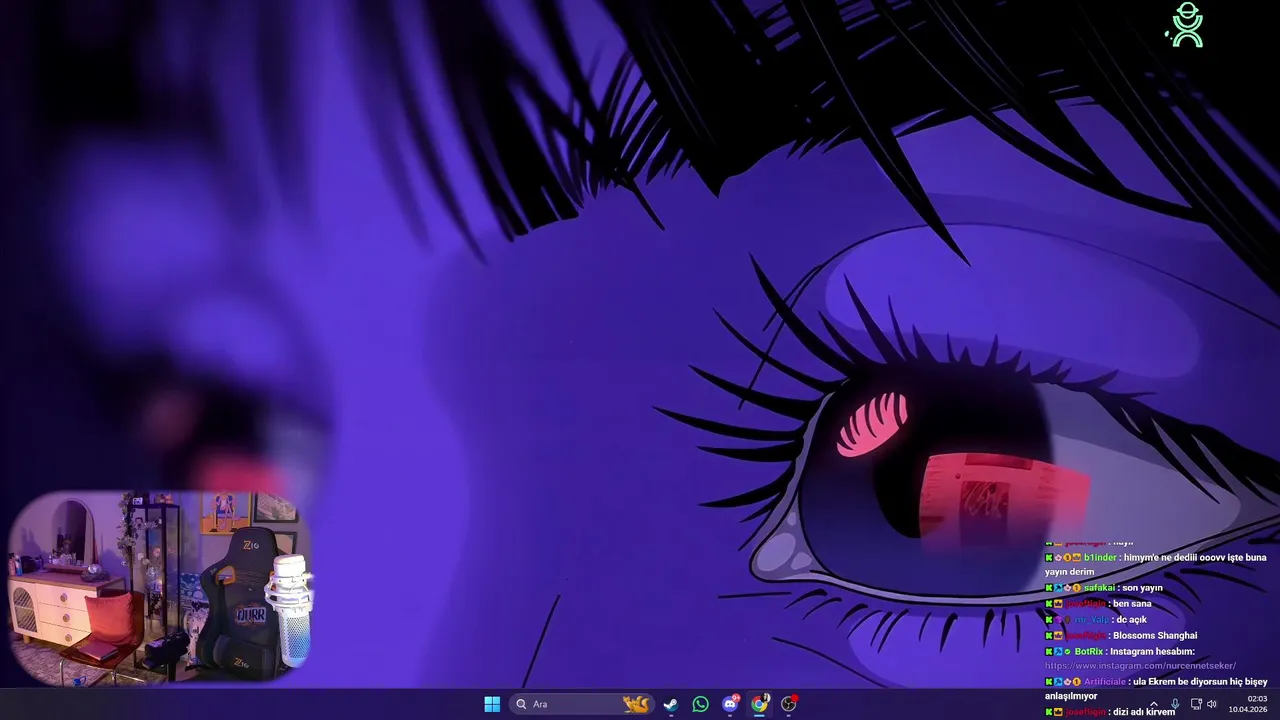Show hidden system tray icons
Viewport: 1280px width, 720px height.
tap(1153, 704)
